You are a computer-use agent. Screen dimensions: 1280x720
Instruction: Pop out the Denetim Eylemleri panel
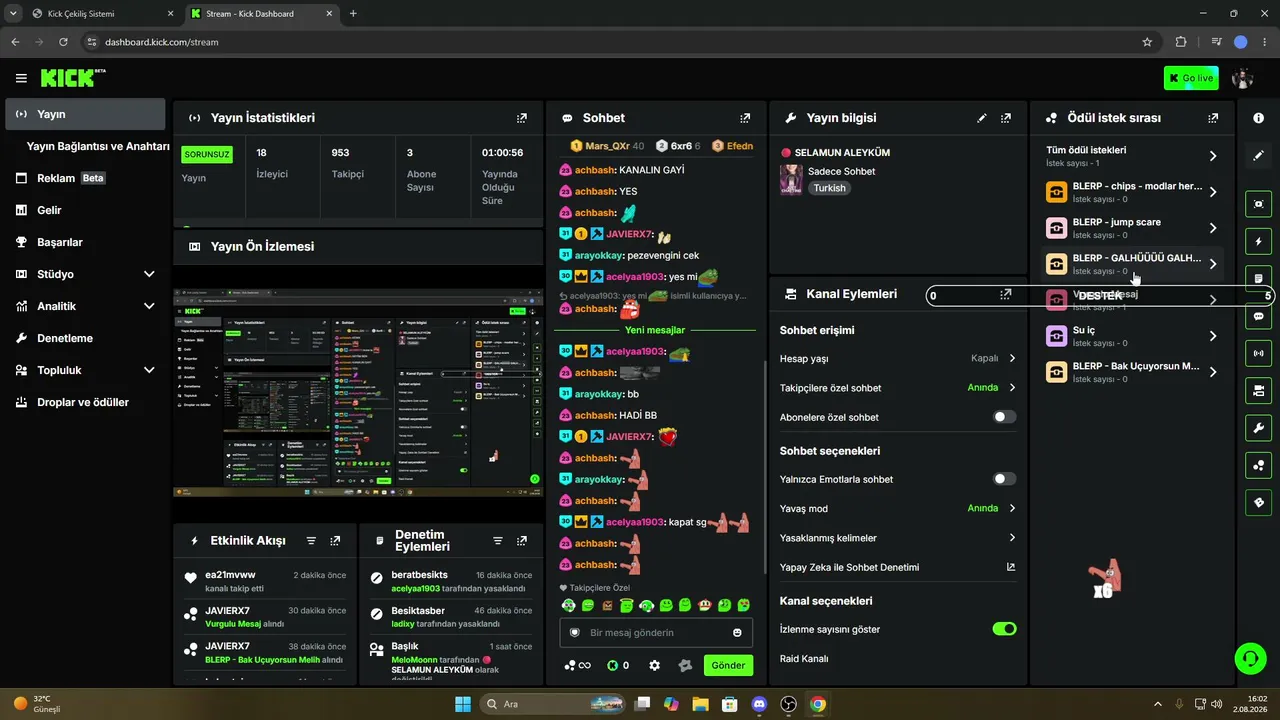522,541
